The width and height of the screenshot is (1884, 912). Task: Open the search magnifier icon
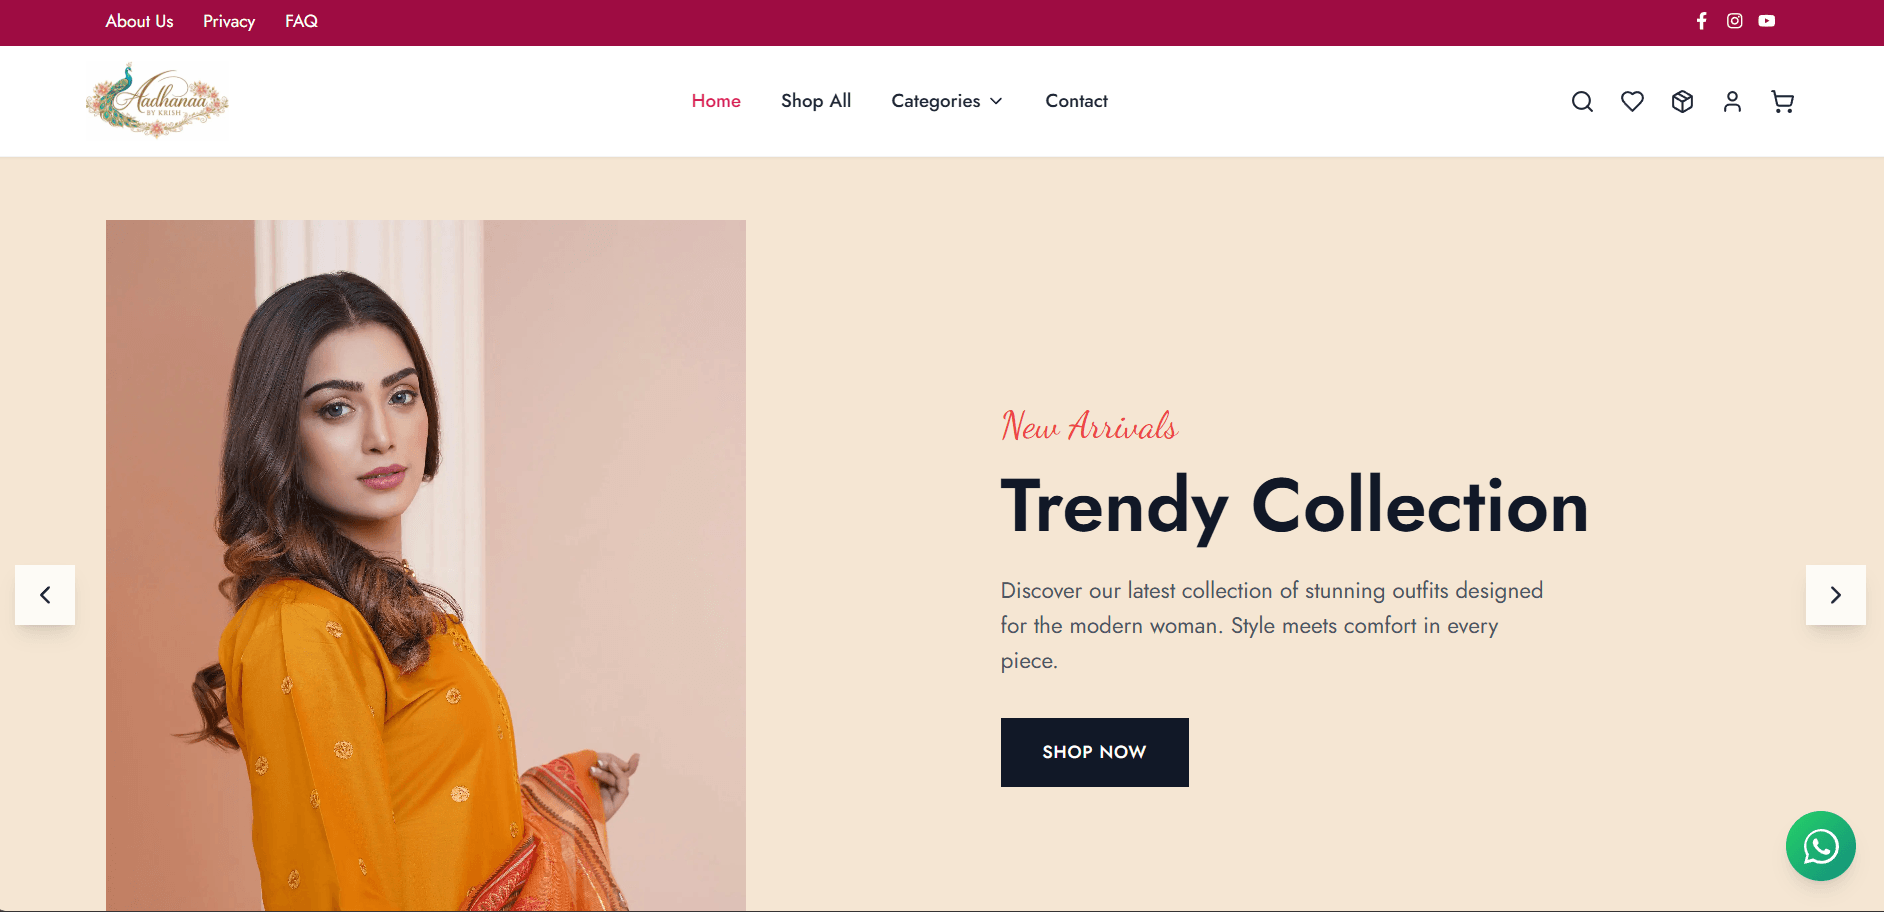click(1582, 101)
